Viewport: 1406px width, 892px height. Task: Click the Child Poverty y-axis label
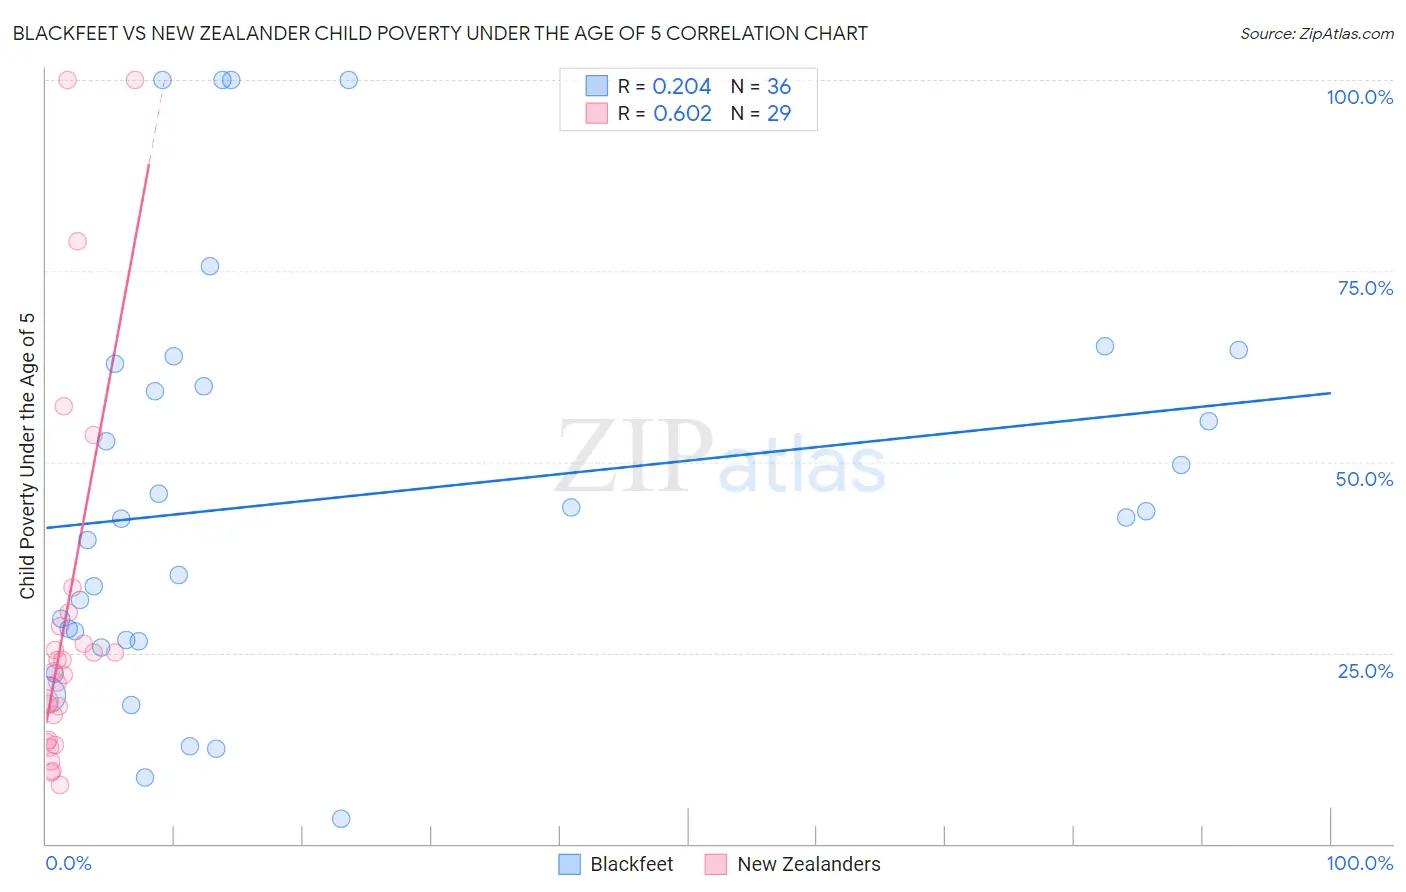tap(28, 456)
